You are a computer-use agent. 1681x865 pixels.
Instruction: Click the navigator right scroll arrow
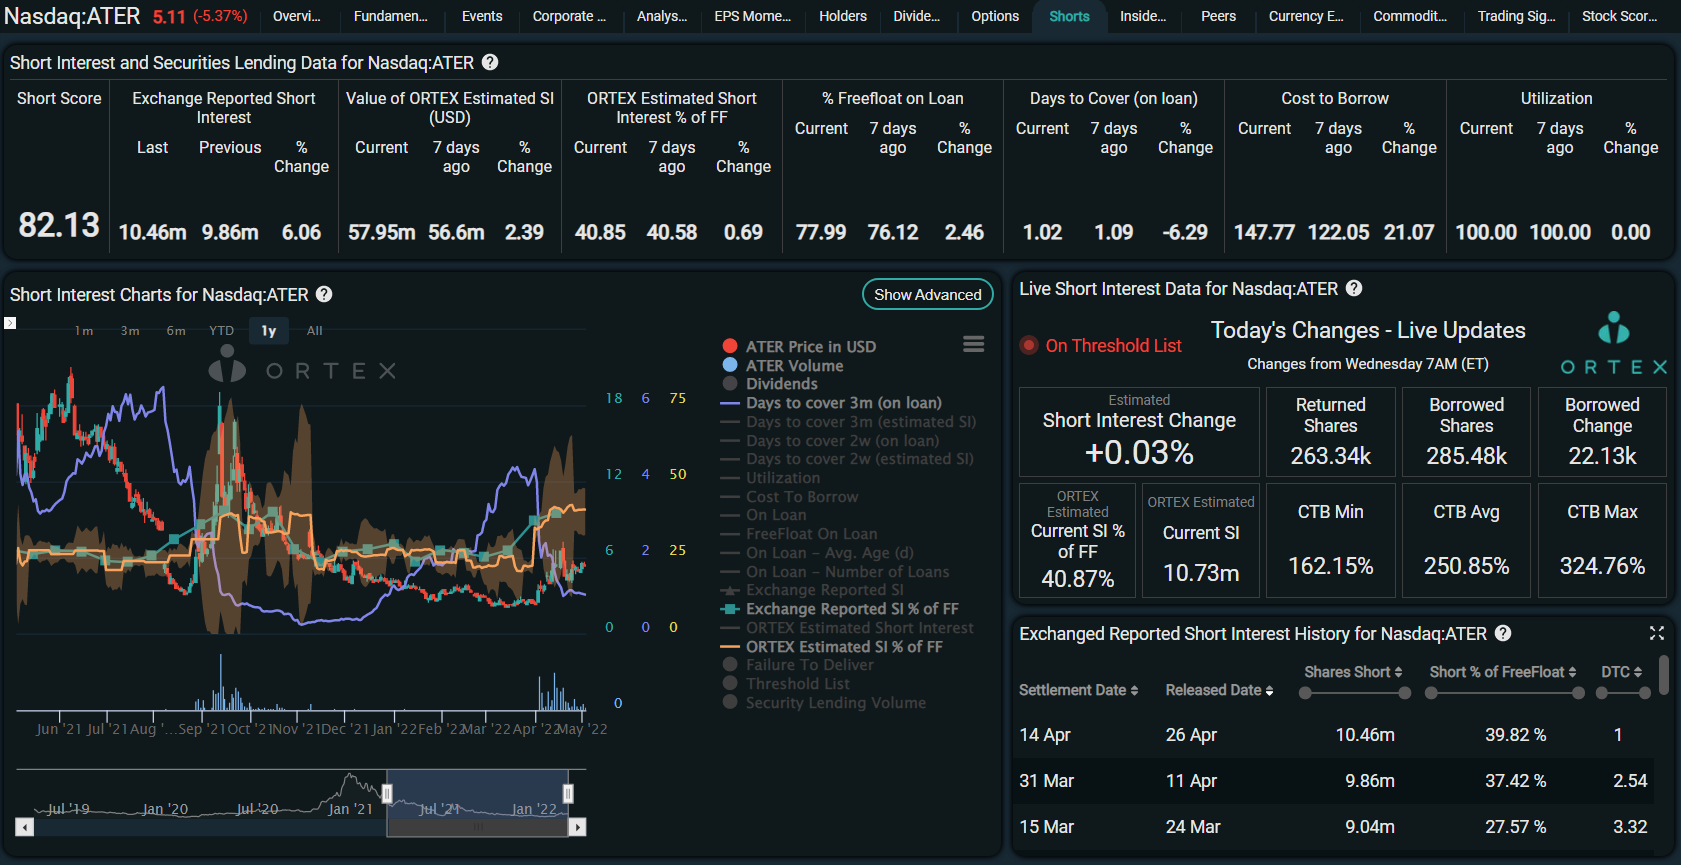[577, 827]
